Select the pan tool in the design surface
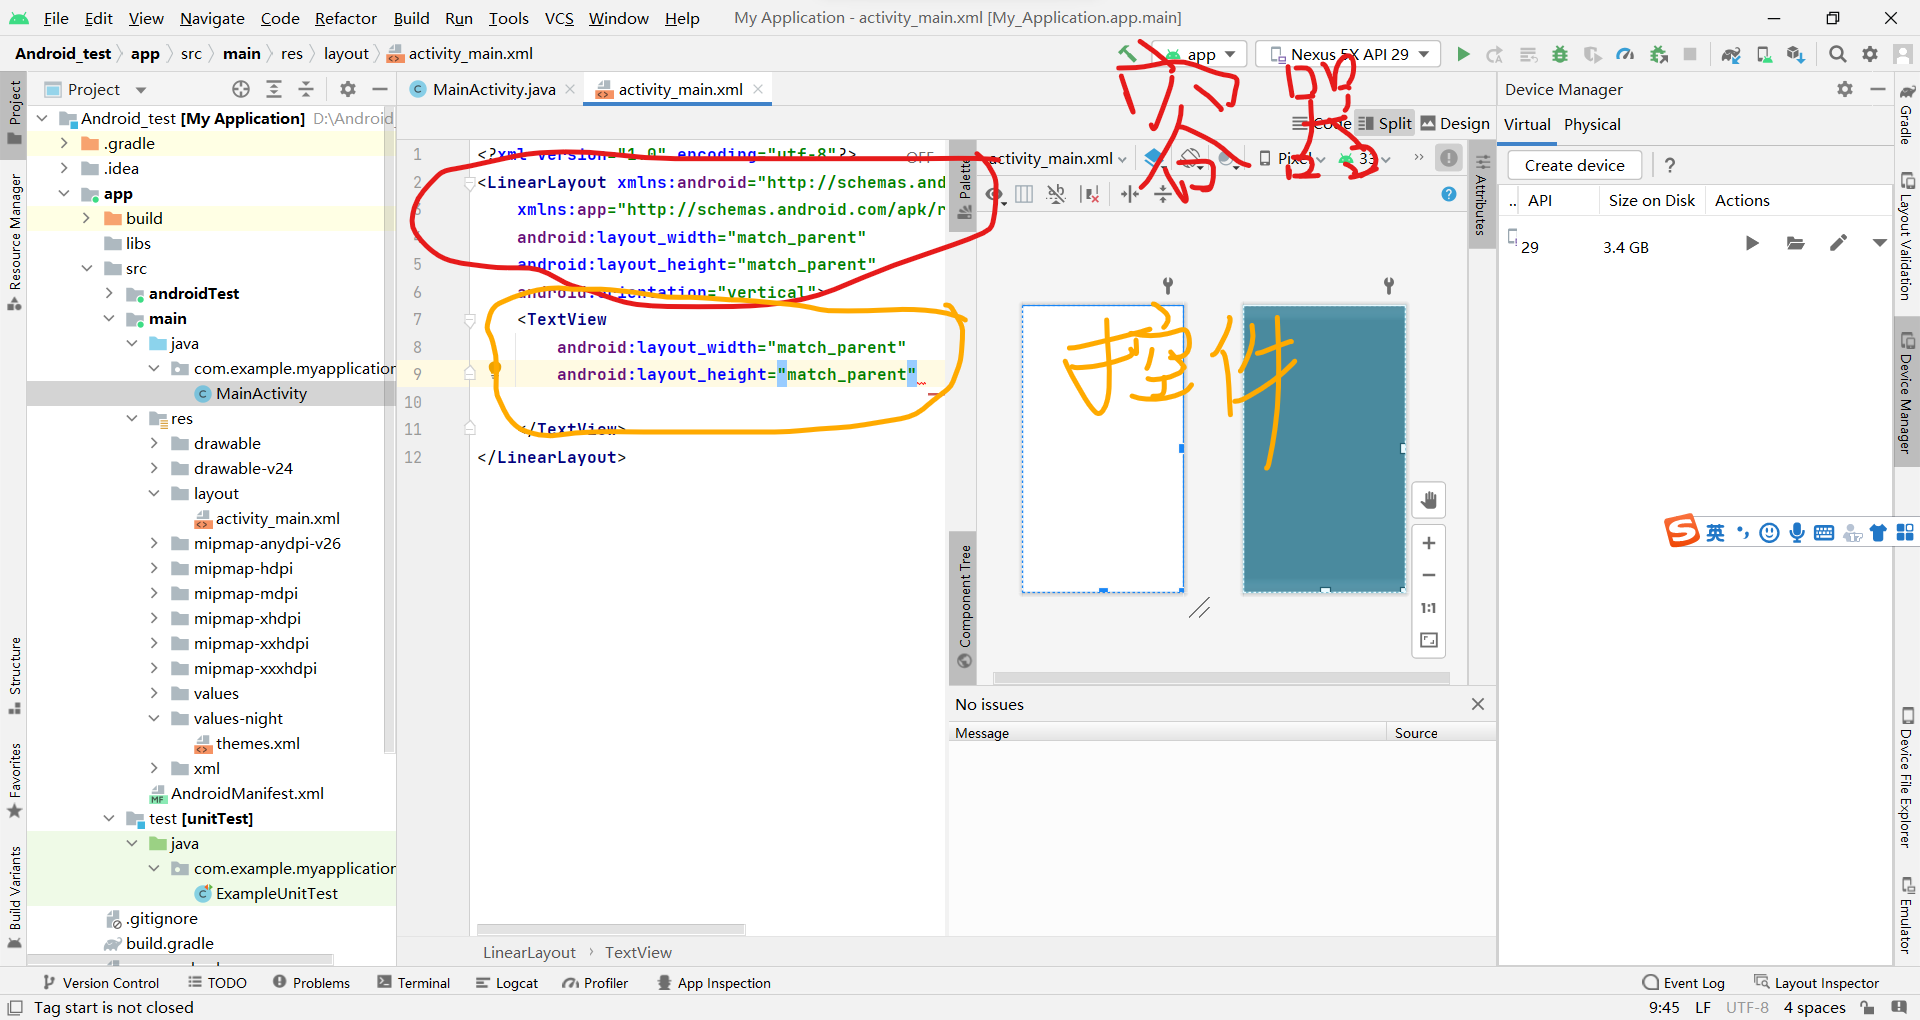The width and height of the screenshot is (1920, 1020). (x=1428, y=500)
